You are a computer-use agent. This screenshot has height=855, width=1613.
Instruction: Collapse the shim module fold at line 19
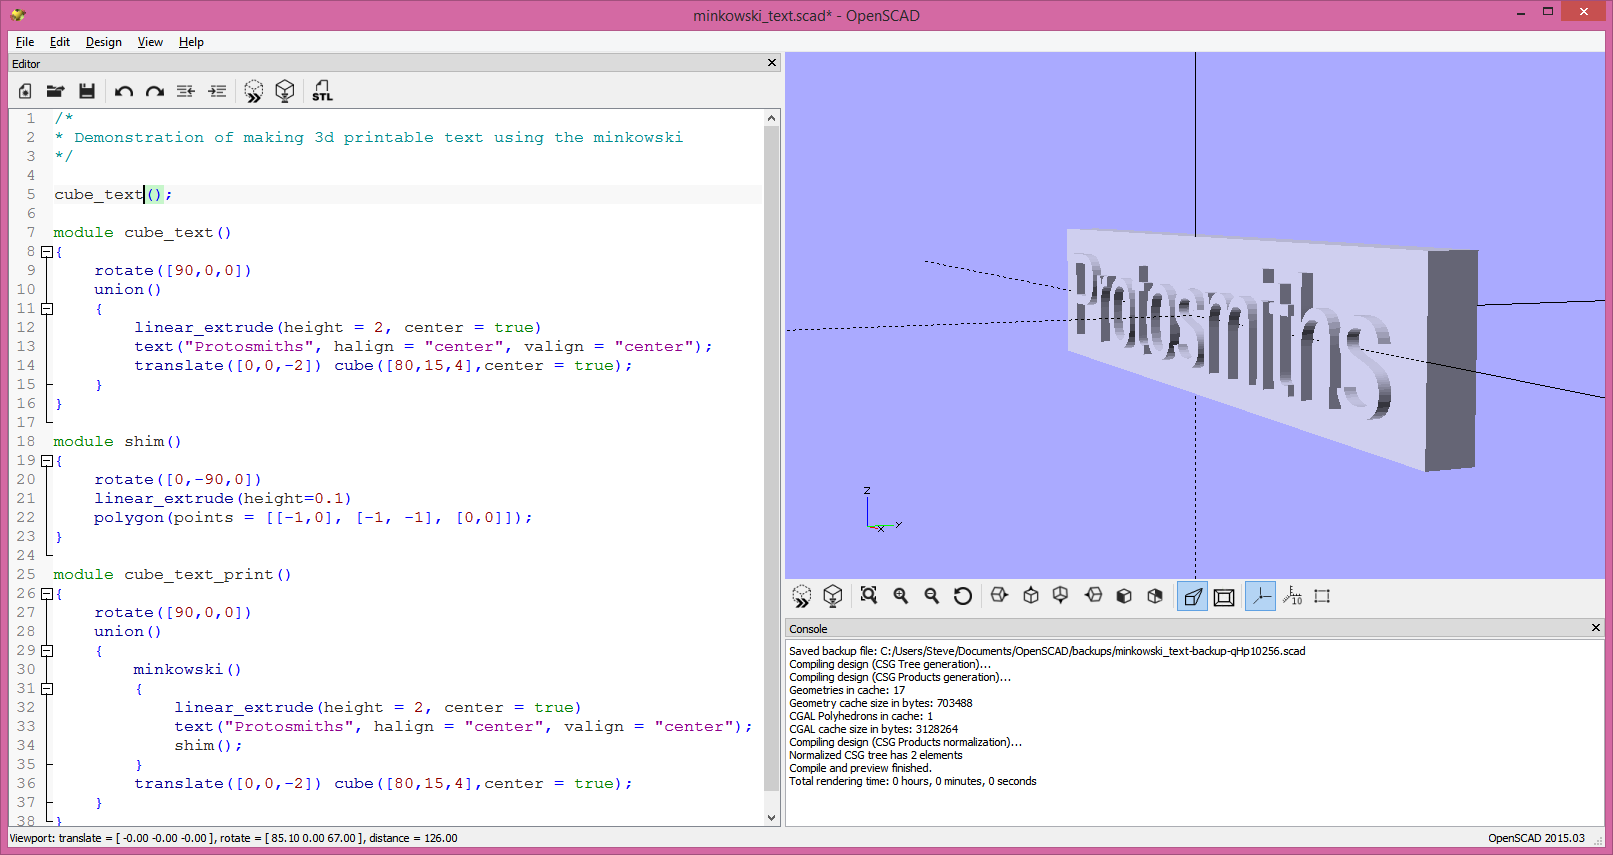point(46,461)
